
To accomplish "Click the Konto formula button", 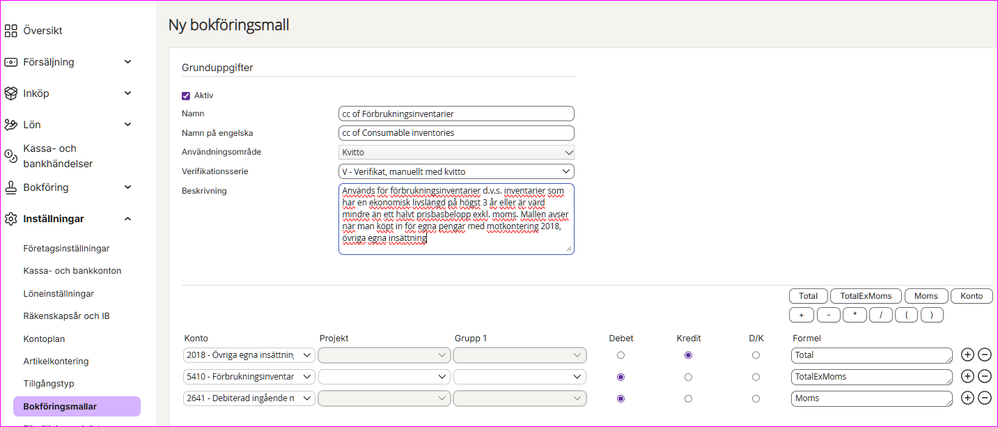I will pos(971,296).
